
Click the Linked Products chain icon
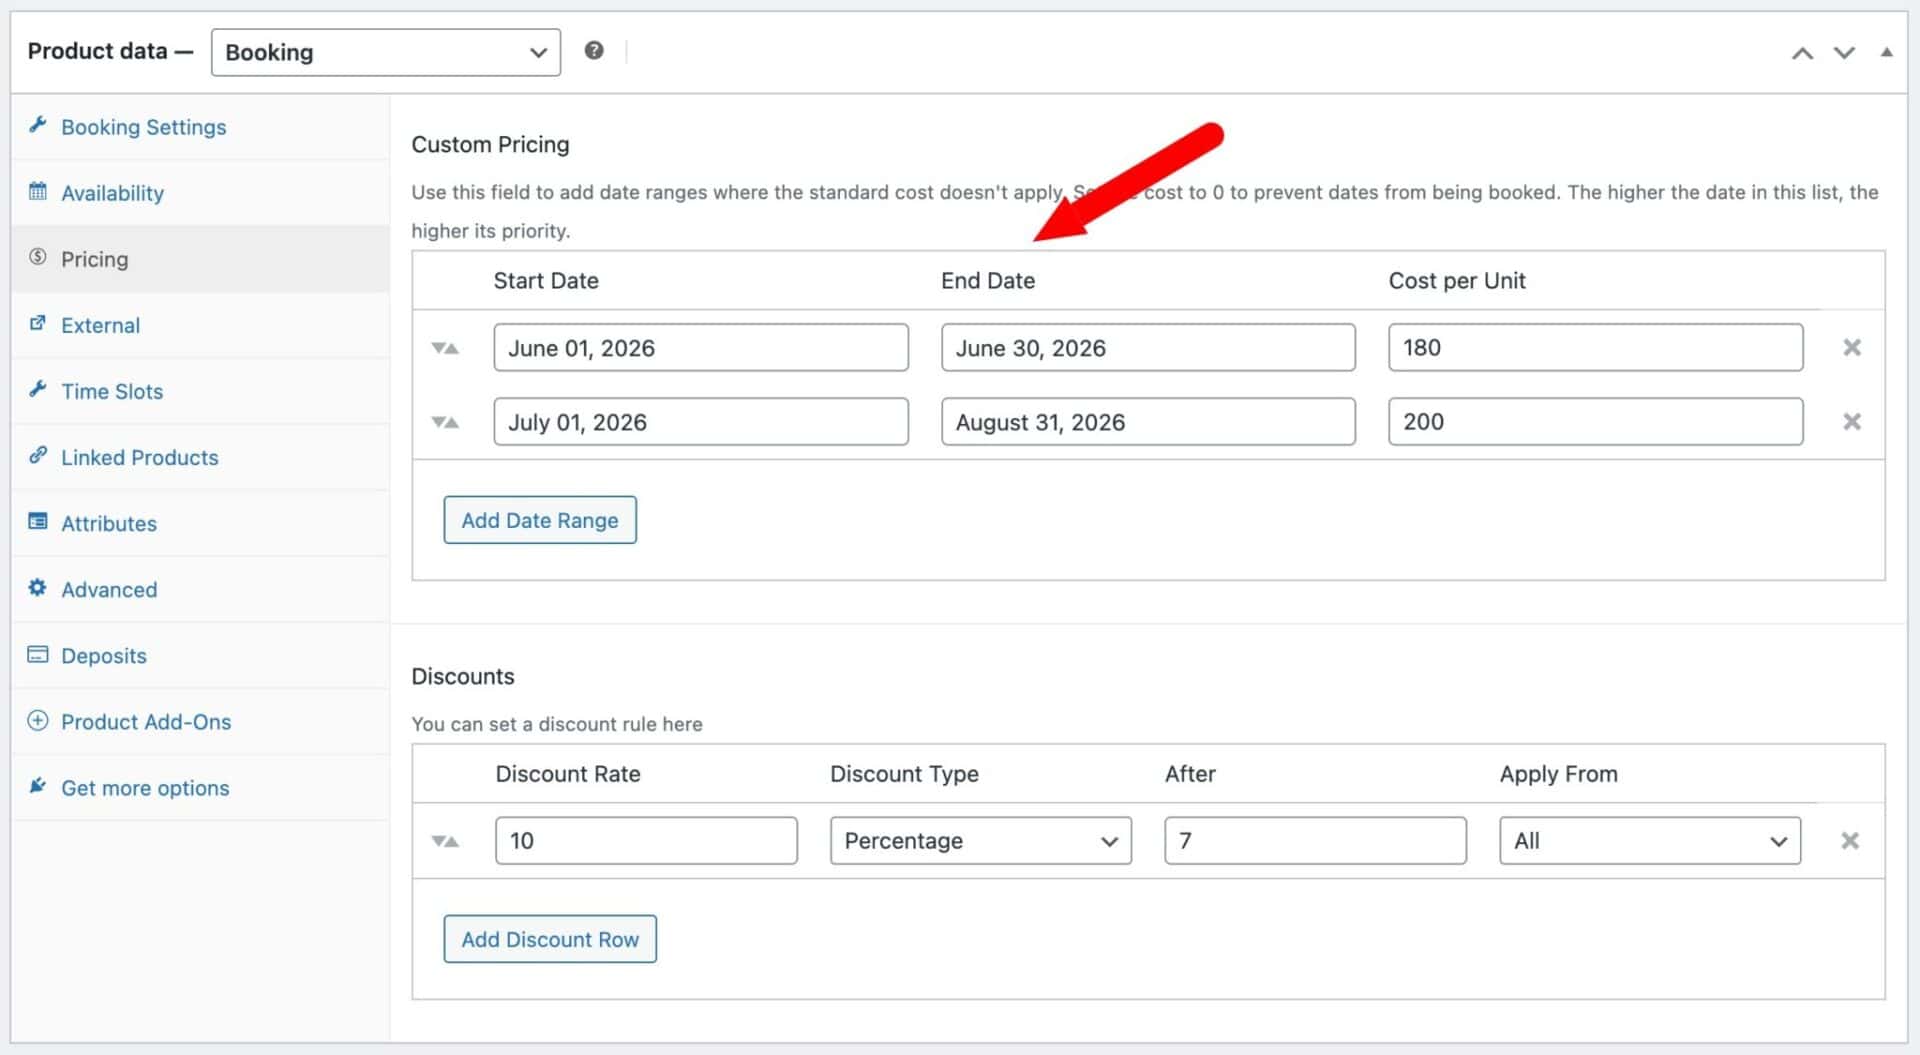[x=38, y=454]
